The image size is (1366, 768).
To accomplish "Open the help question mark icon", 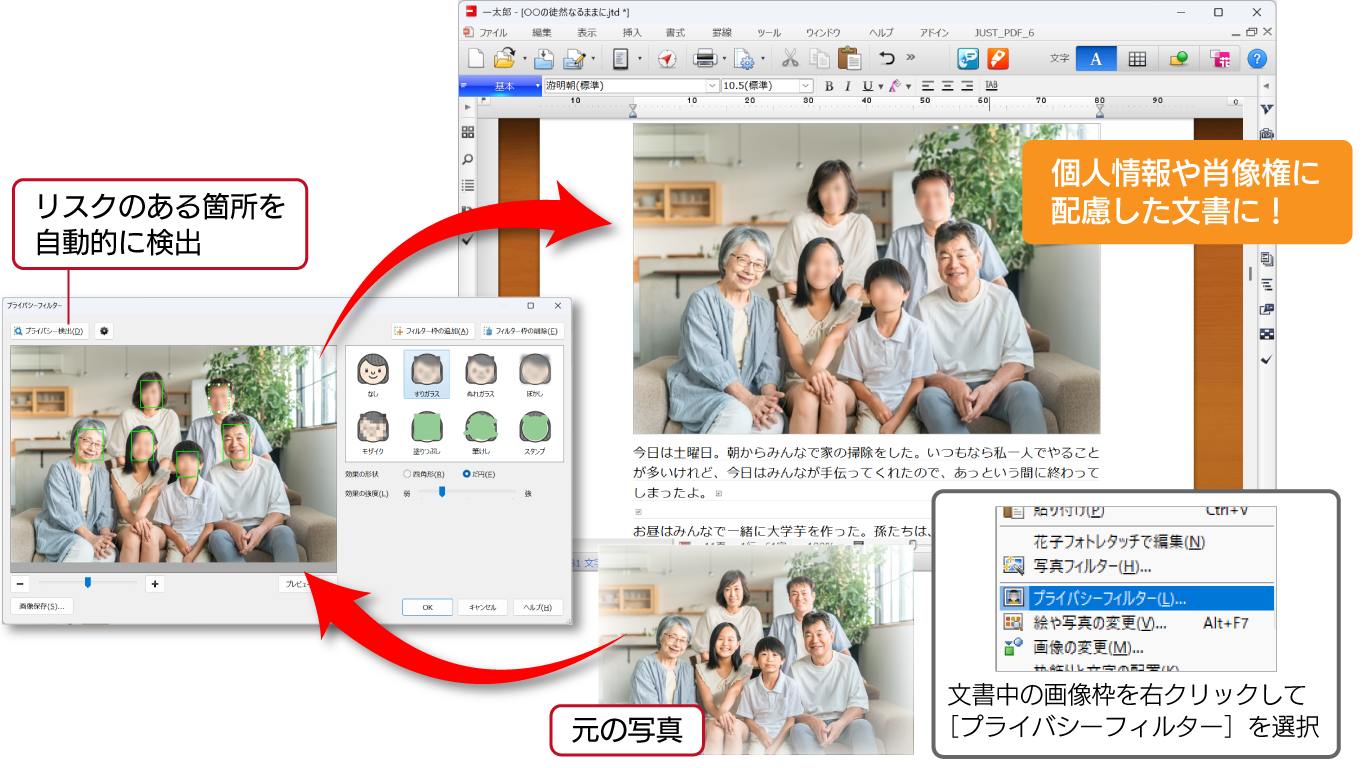I will coord(1259,57).
